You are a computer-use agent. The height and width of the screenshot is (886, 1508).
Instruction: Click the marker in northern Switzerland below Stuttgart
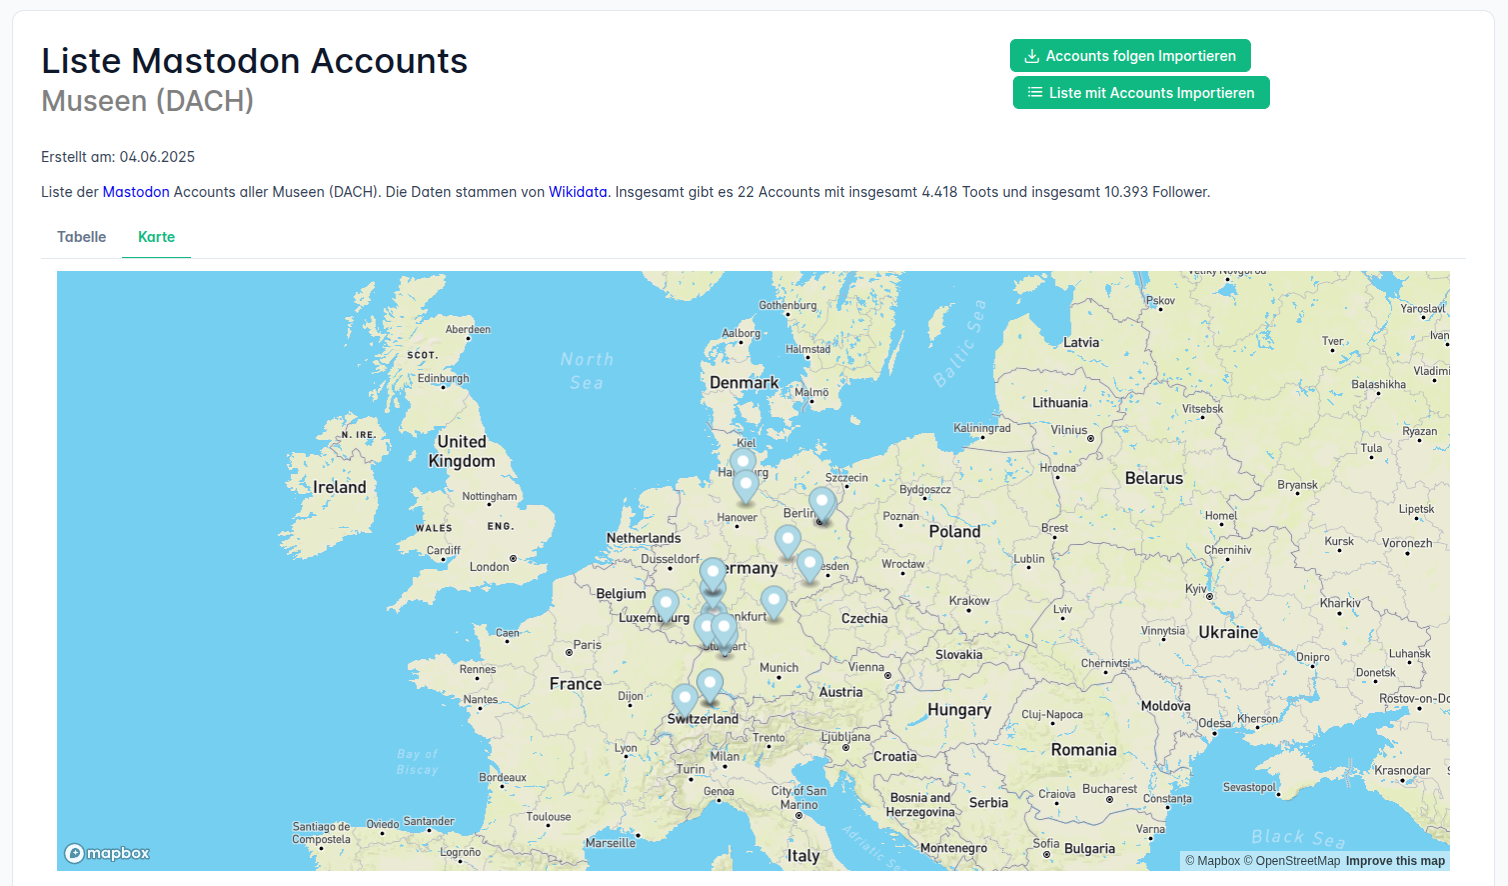pyautogui.click(x=710, y=688)
